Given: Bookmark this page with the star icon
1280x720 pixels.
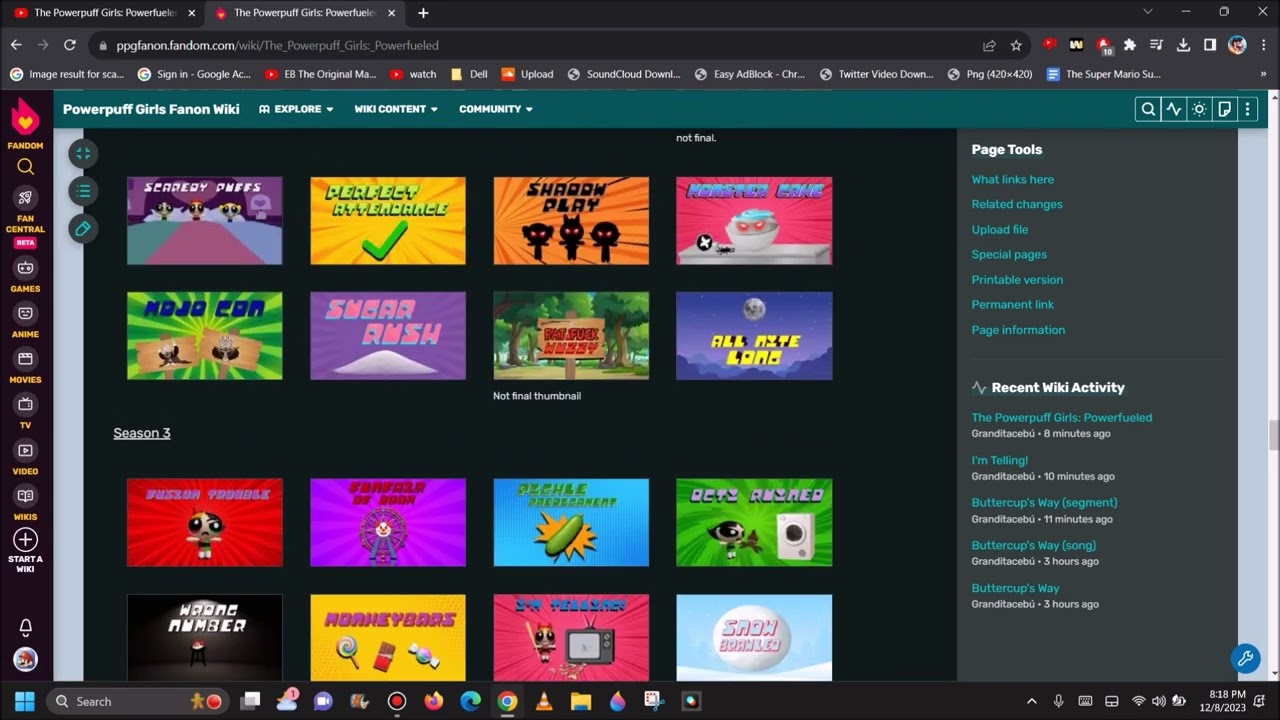Looking at the screenshot, I should point(1016,45).
